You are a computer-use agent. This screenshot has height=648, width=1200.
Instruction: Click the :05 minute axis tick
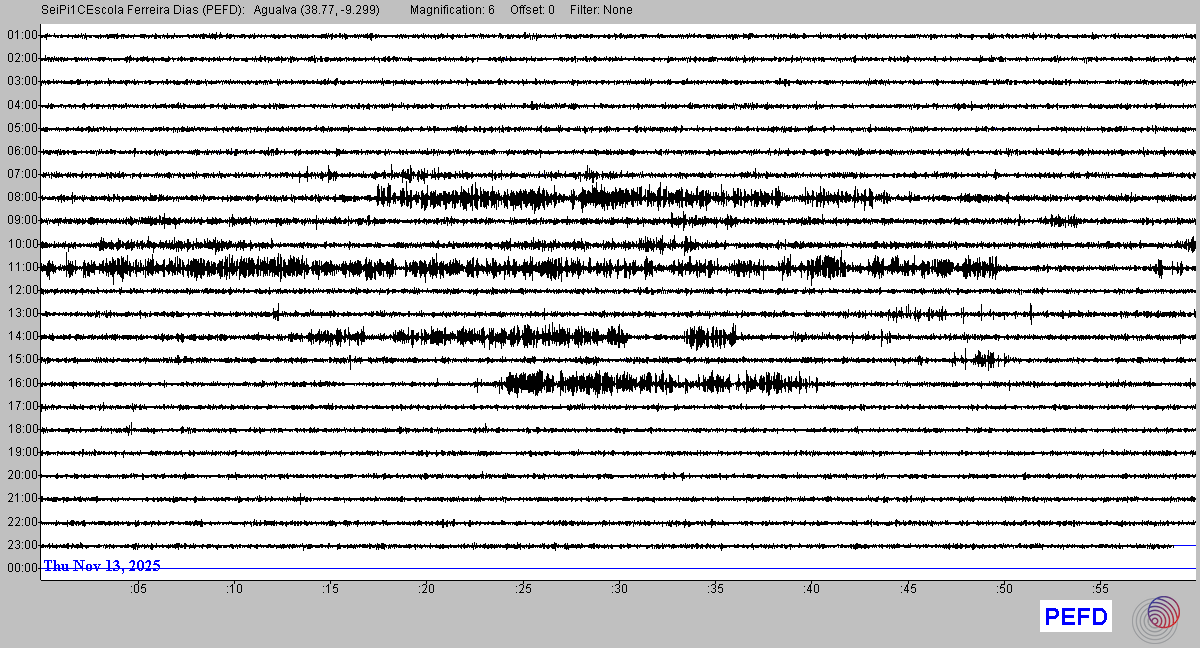[138, 589]
